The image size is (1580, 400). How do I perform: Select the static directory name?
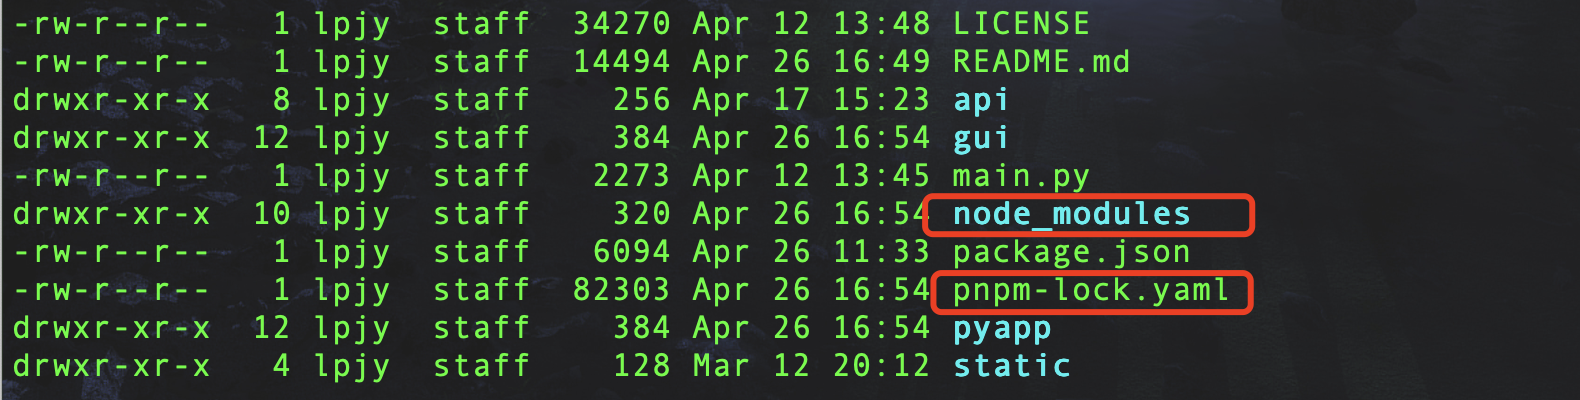(1011, 365)
